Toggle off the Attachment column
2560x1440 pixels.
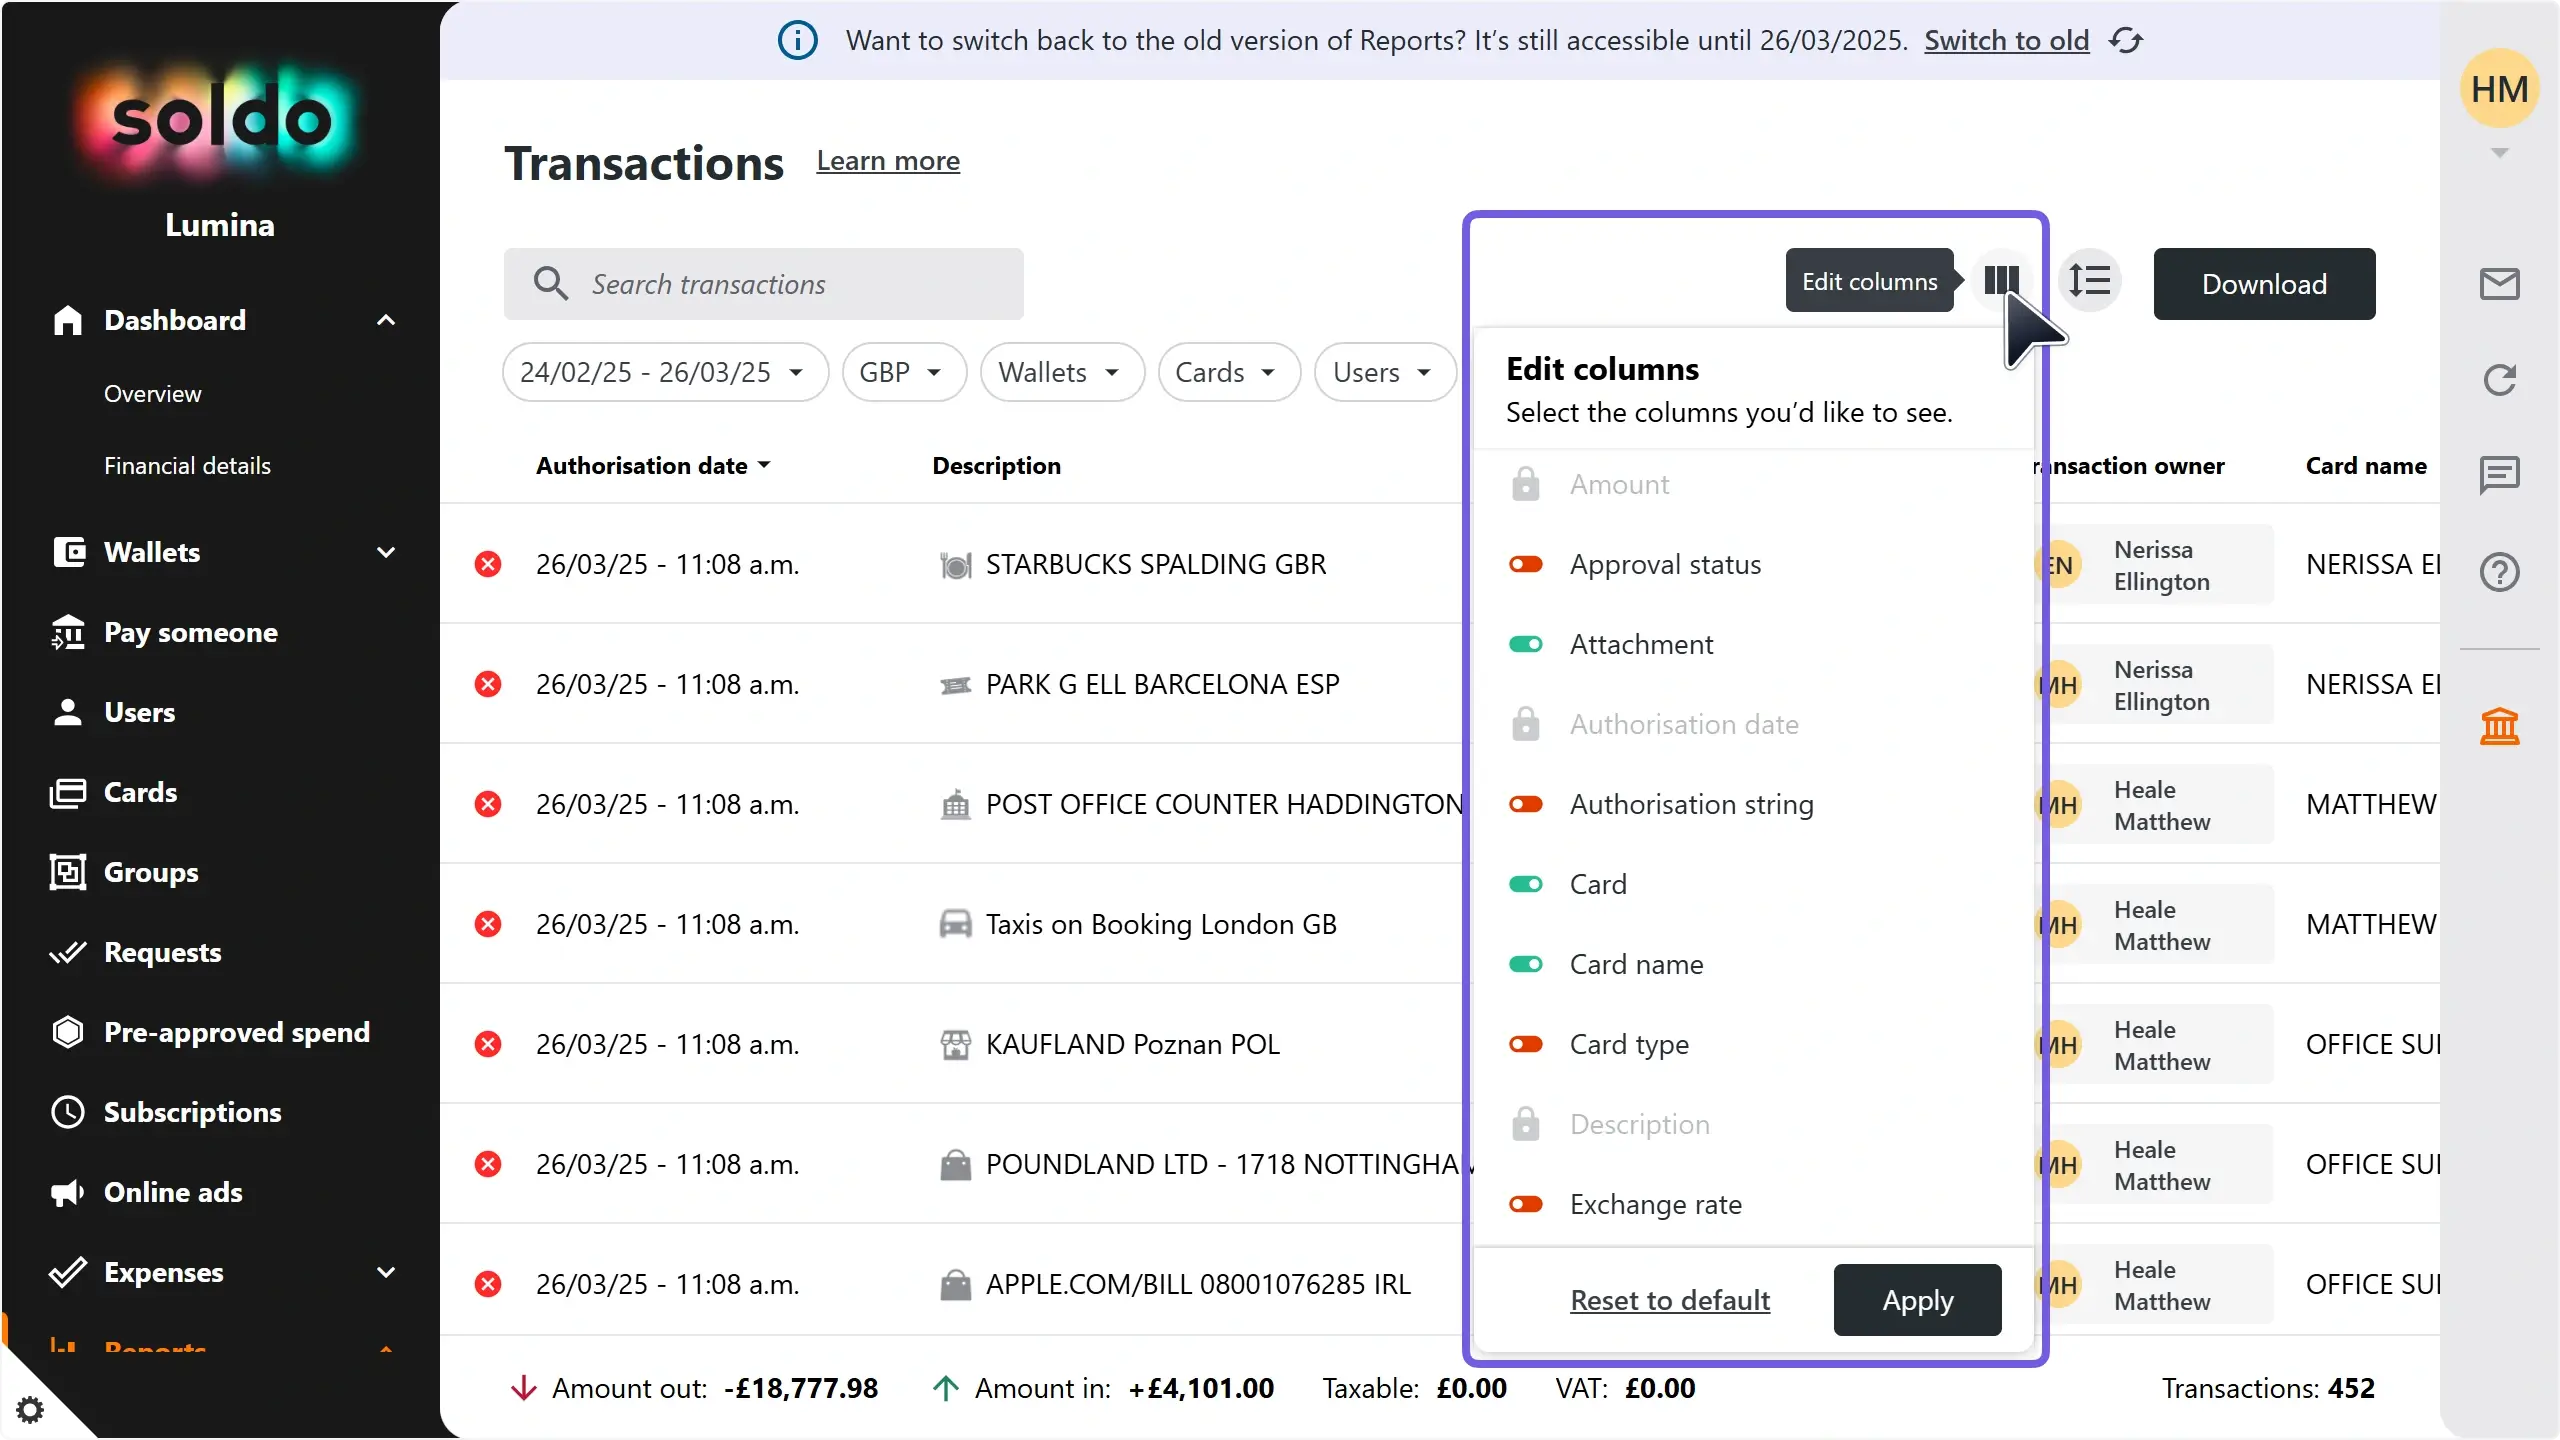pyautogui.click(x=1526, y=644)
